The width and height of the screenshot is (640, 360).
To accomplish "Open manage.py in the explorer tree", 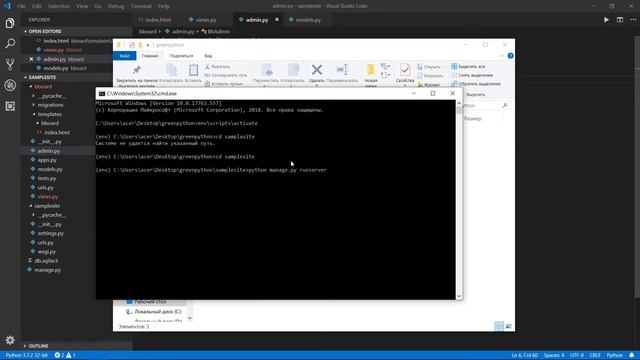I will point(47,270).
